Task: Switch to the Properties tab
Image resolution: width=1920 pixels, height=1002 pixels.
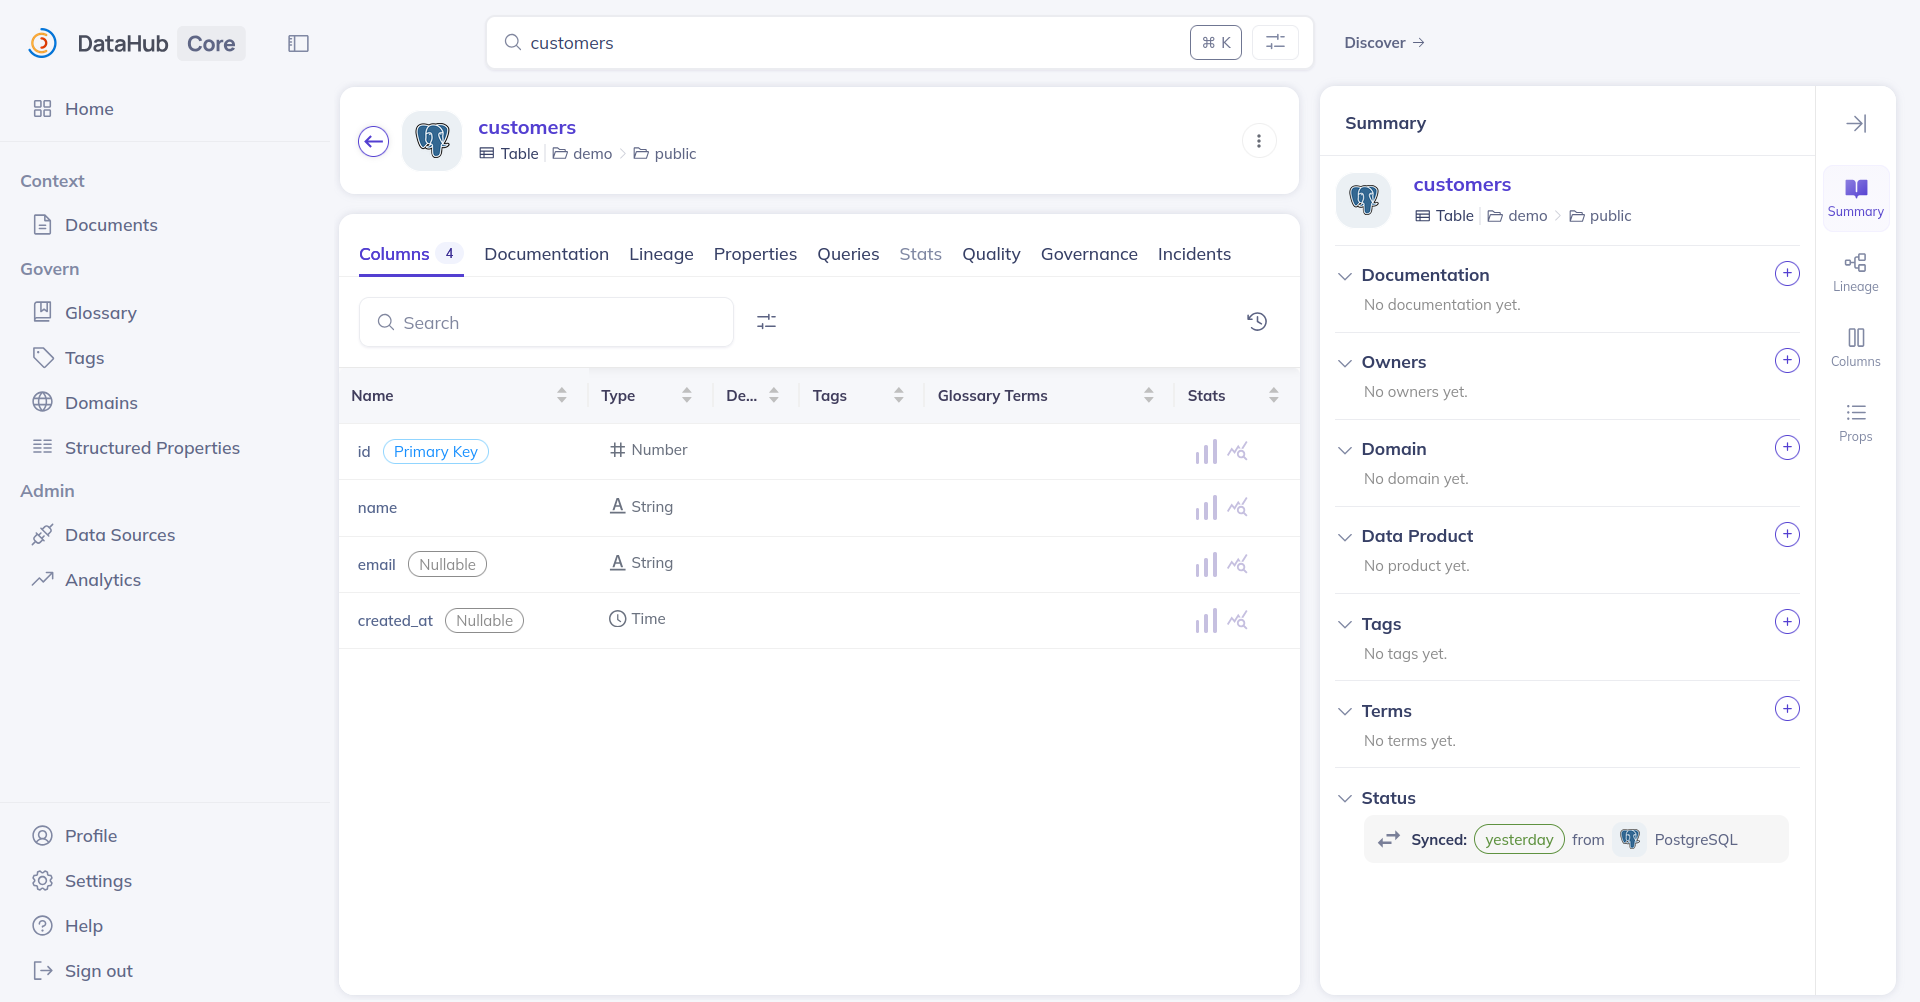Action: (x=755, y=254)
